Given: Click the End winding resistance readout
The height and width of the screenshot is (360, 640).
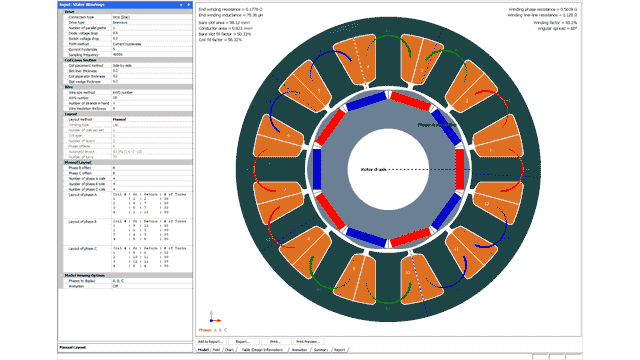Looking at the screenshot, I should pos(231,9).
